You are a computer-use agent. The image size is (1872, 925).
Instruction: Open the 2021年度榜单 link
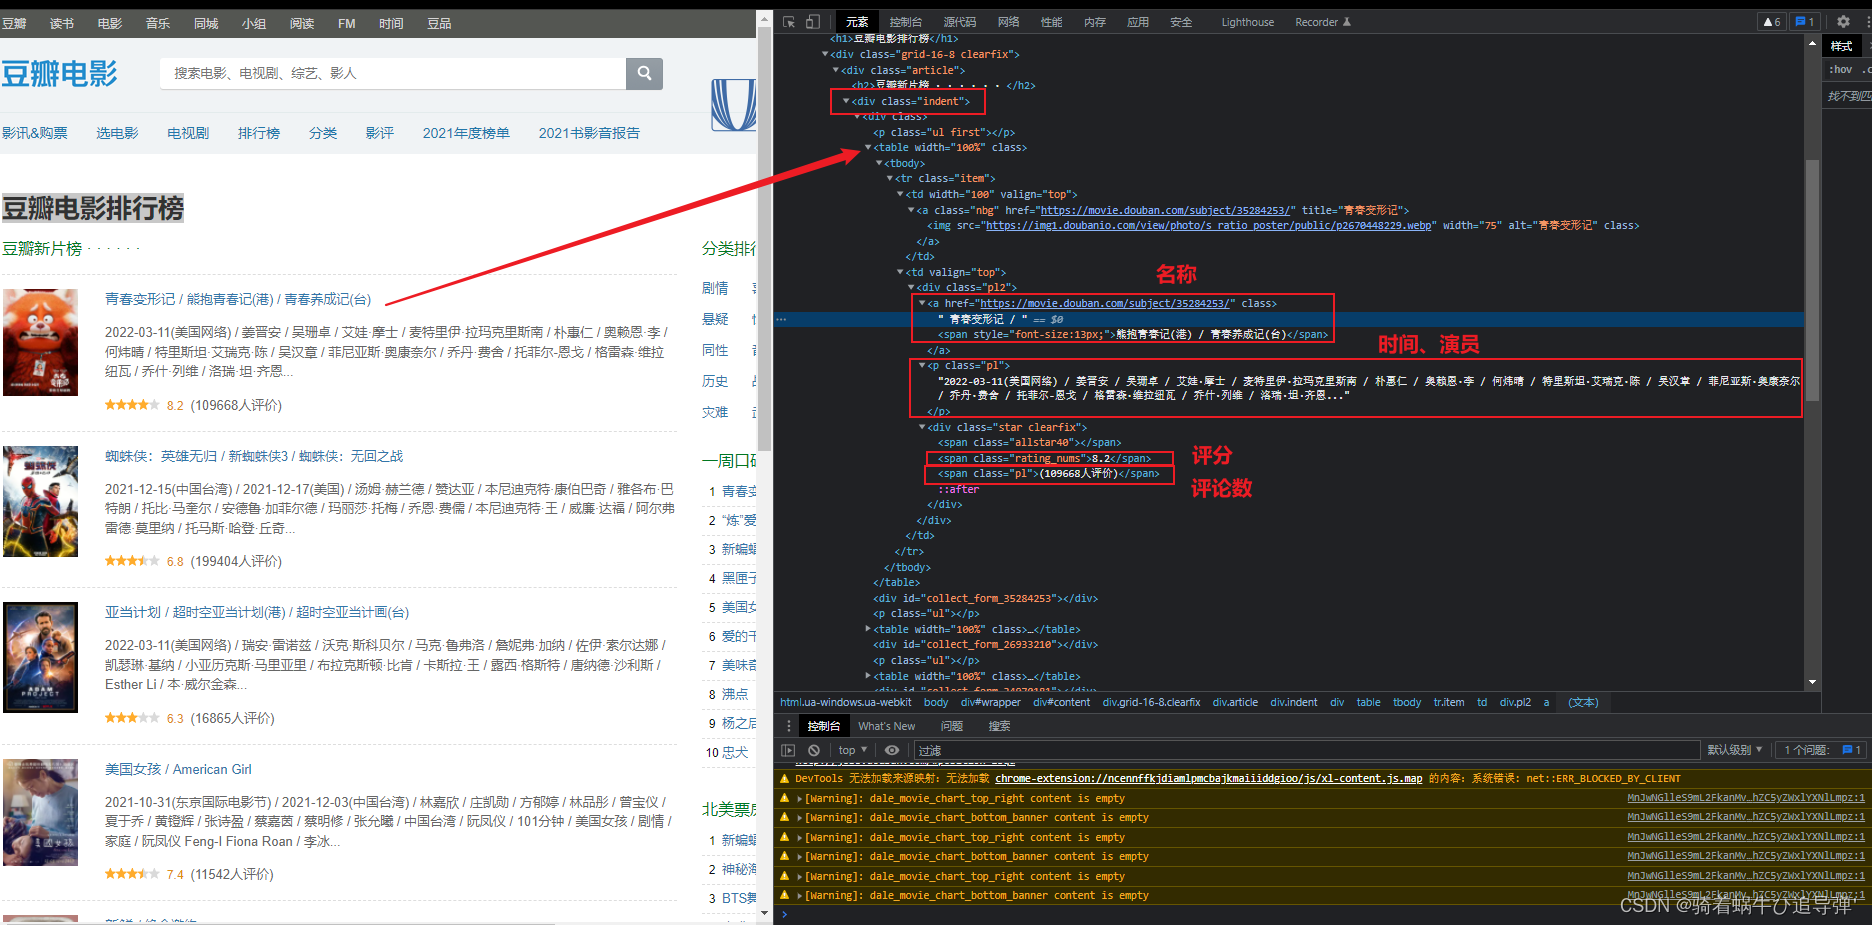click(x=466, y=133)
